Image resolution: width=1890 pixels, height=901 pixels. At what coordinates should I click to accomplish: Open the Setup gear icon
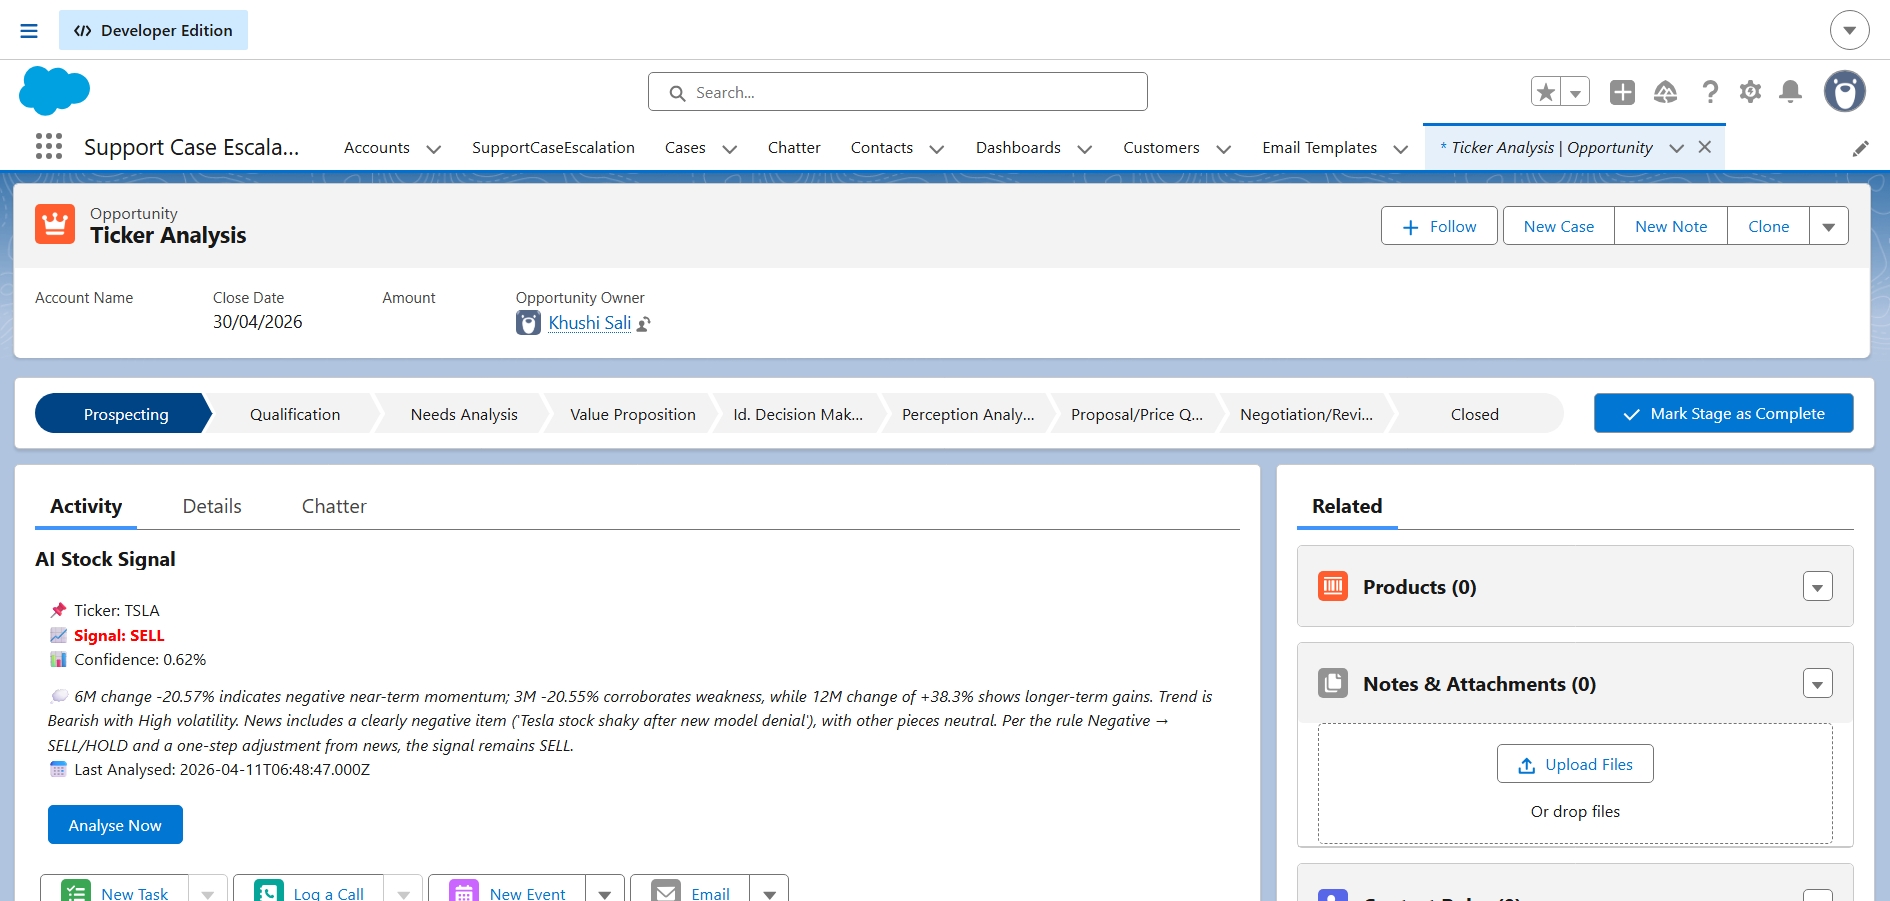coord(1750,92)
